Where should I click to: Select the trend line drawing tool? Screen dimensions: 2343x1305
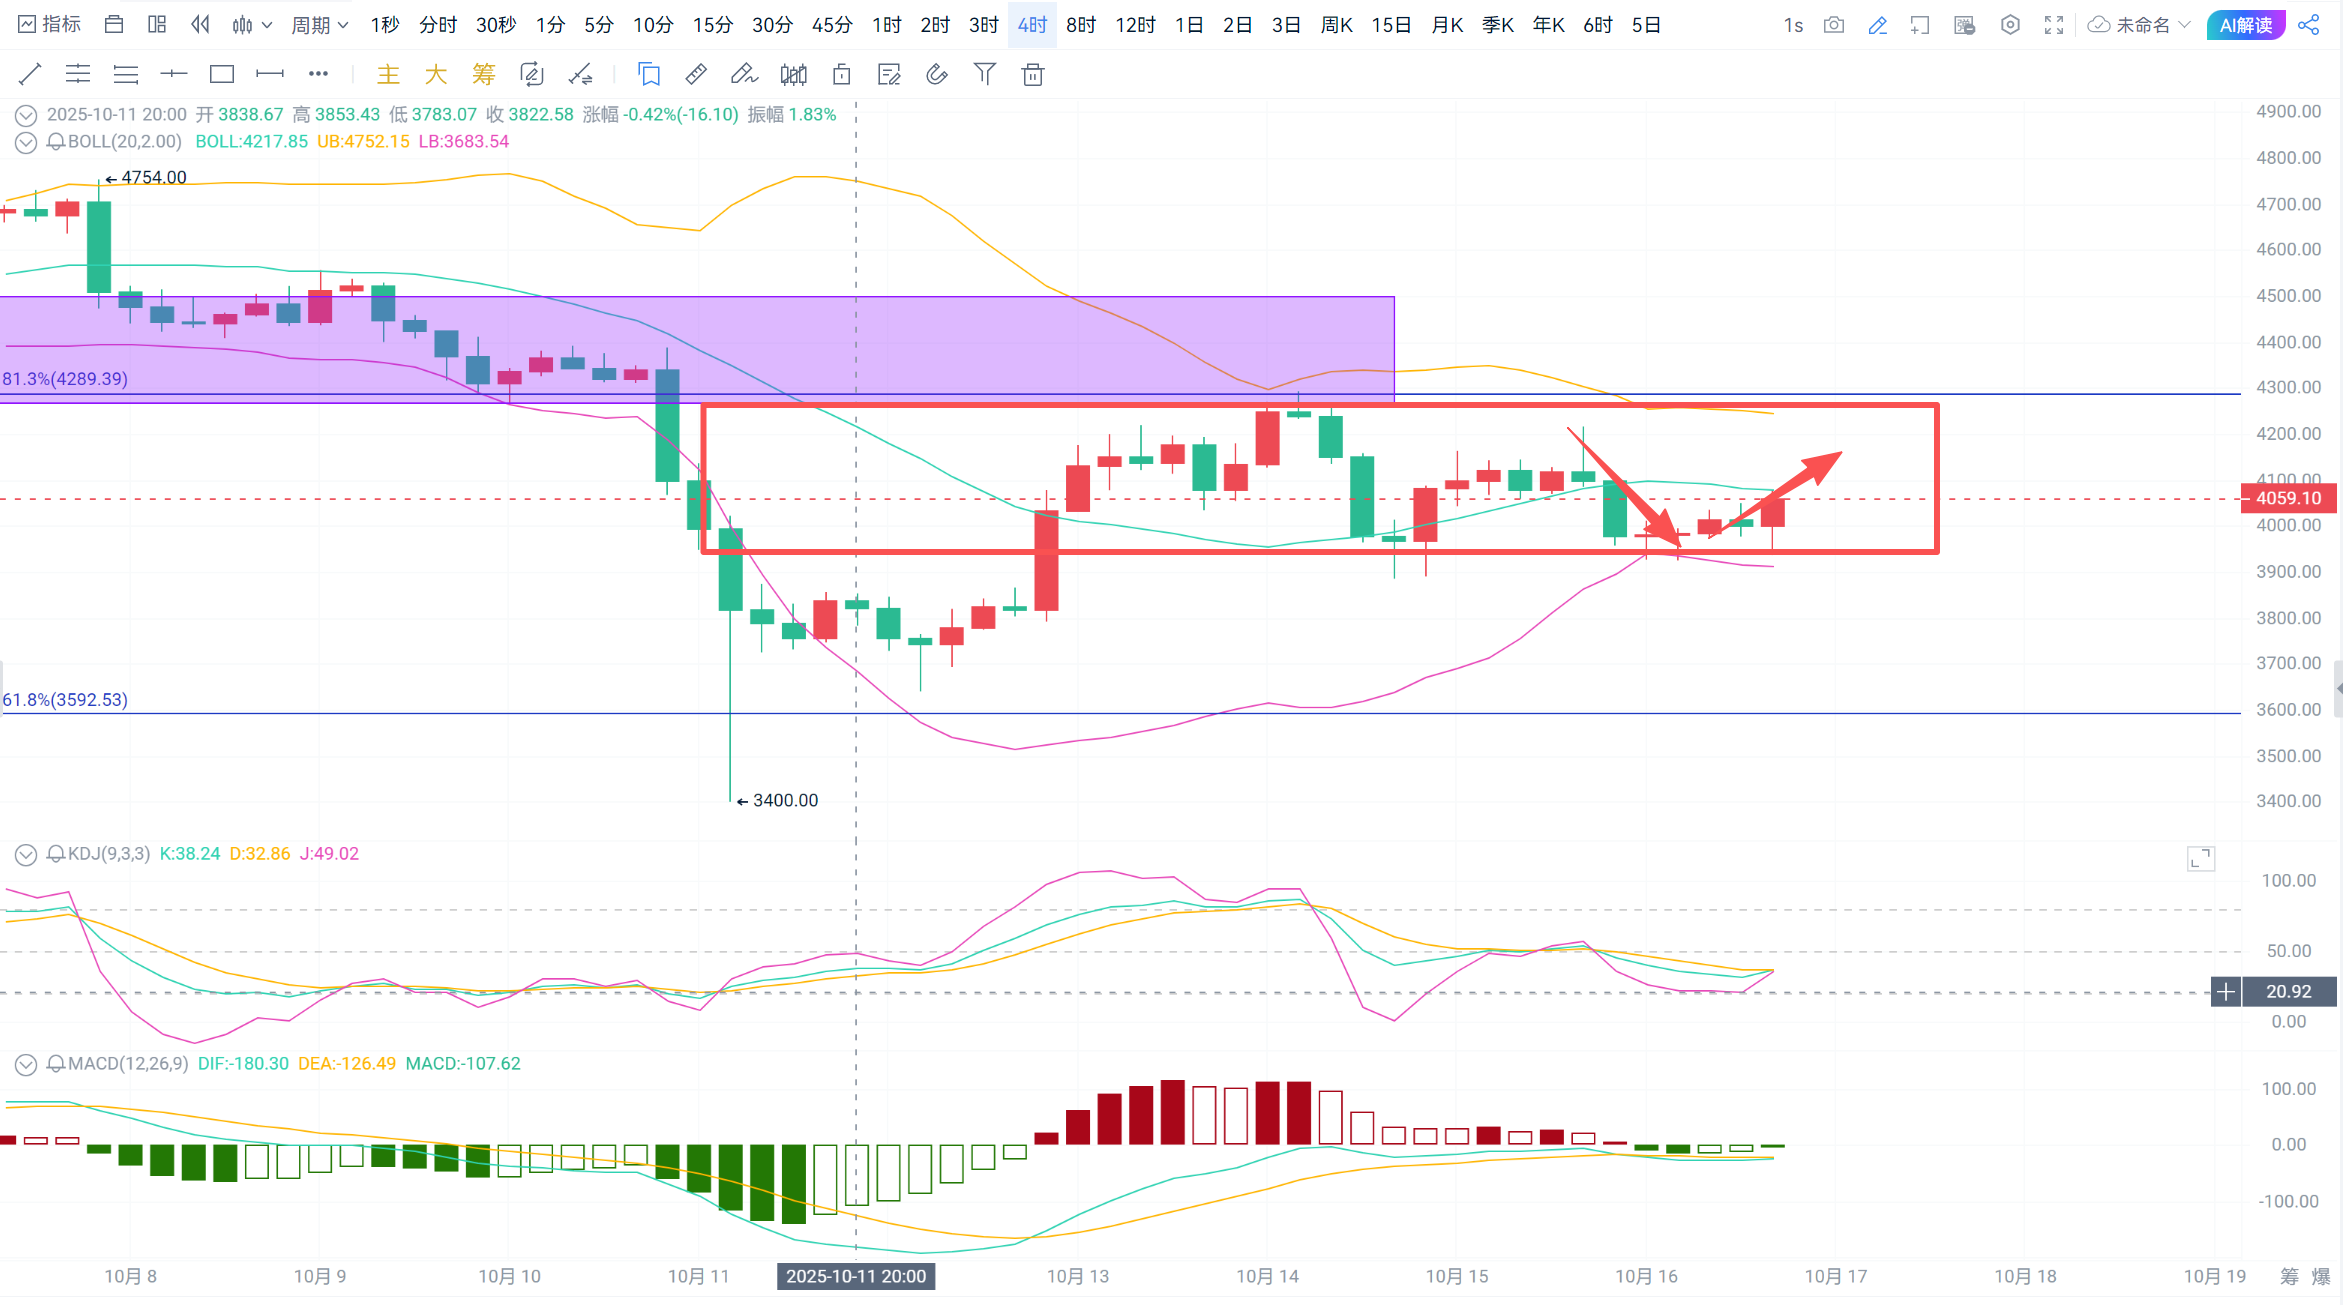pos(30,74)
